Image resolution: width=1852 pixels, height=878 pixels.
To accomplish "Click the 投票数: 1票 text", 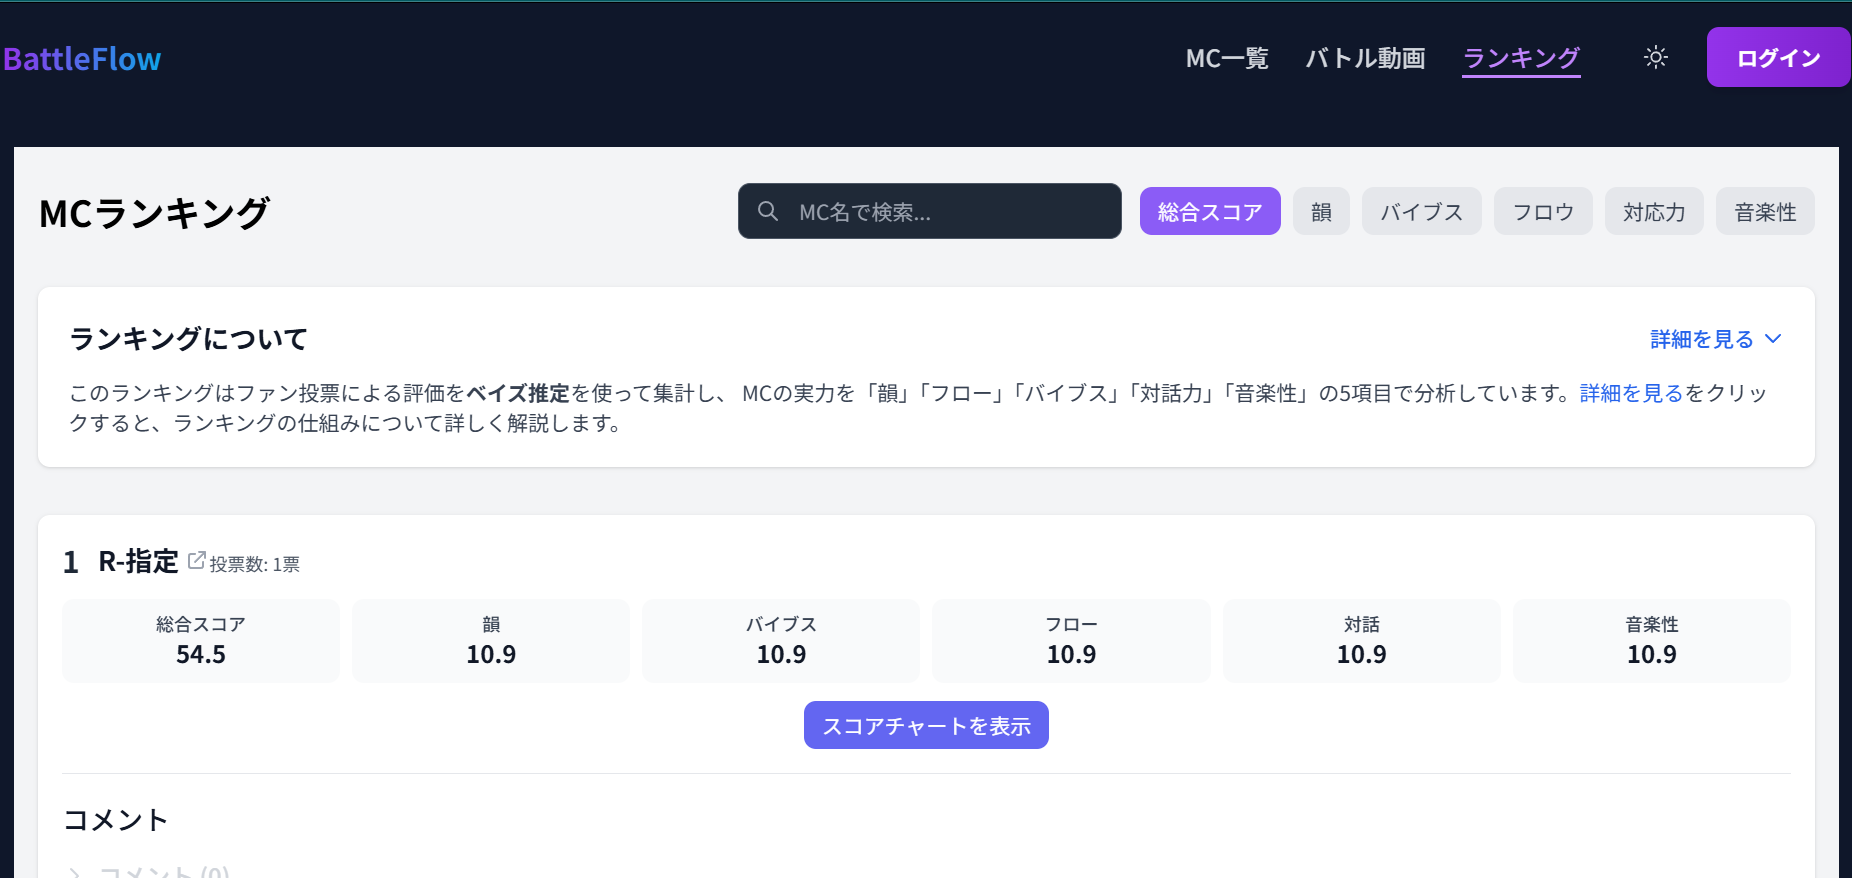I will click(254, 564).
